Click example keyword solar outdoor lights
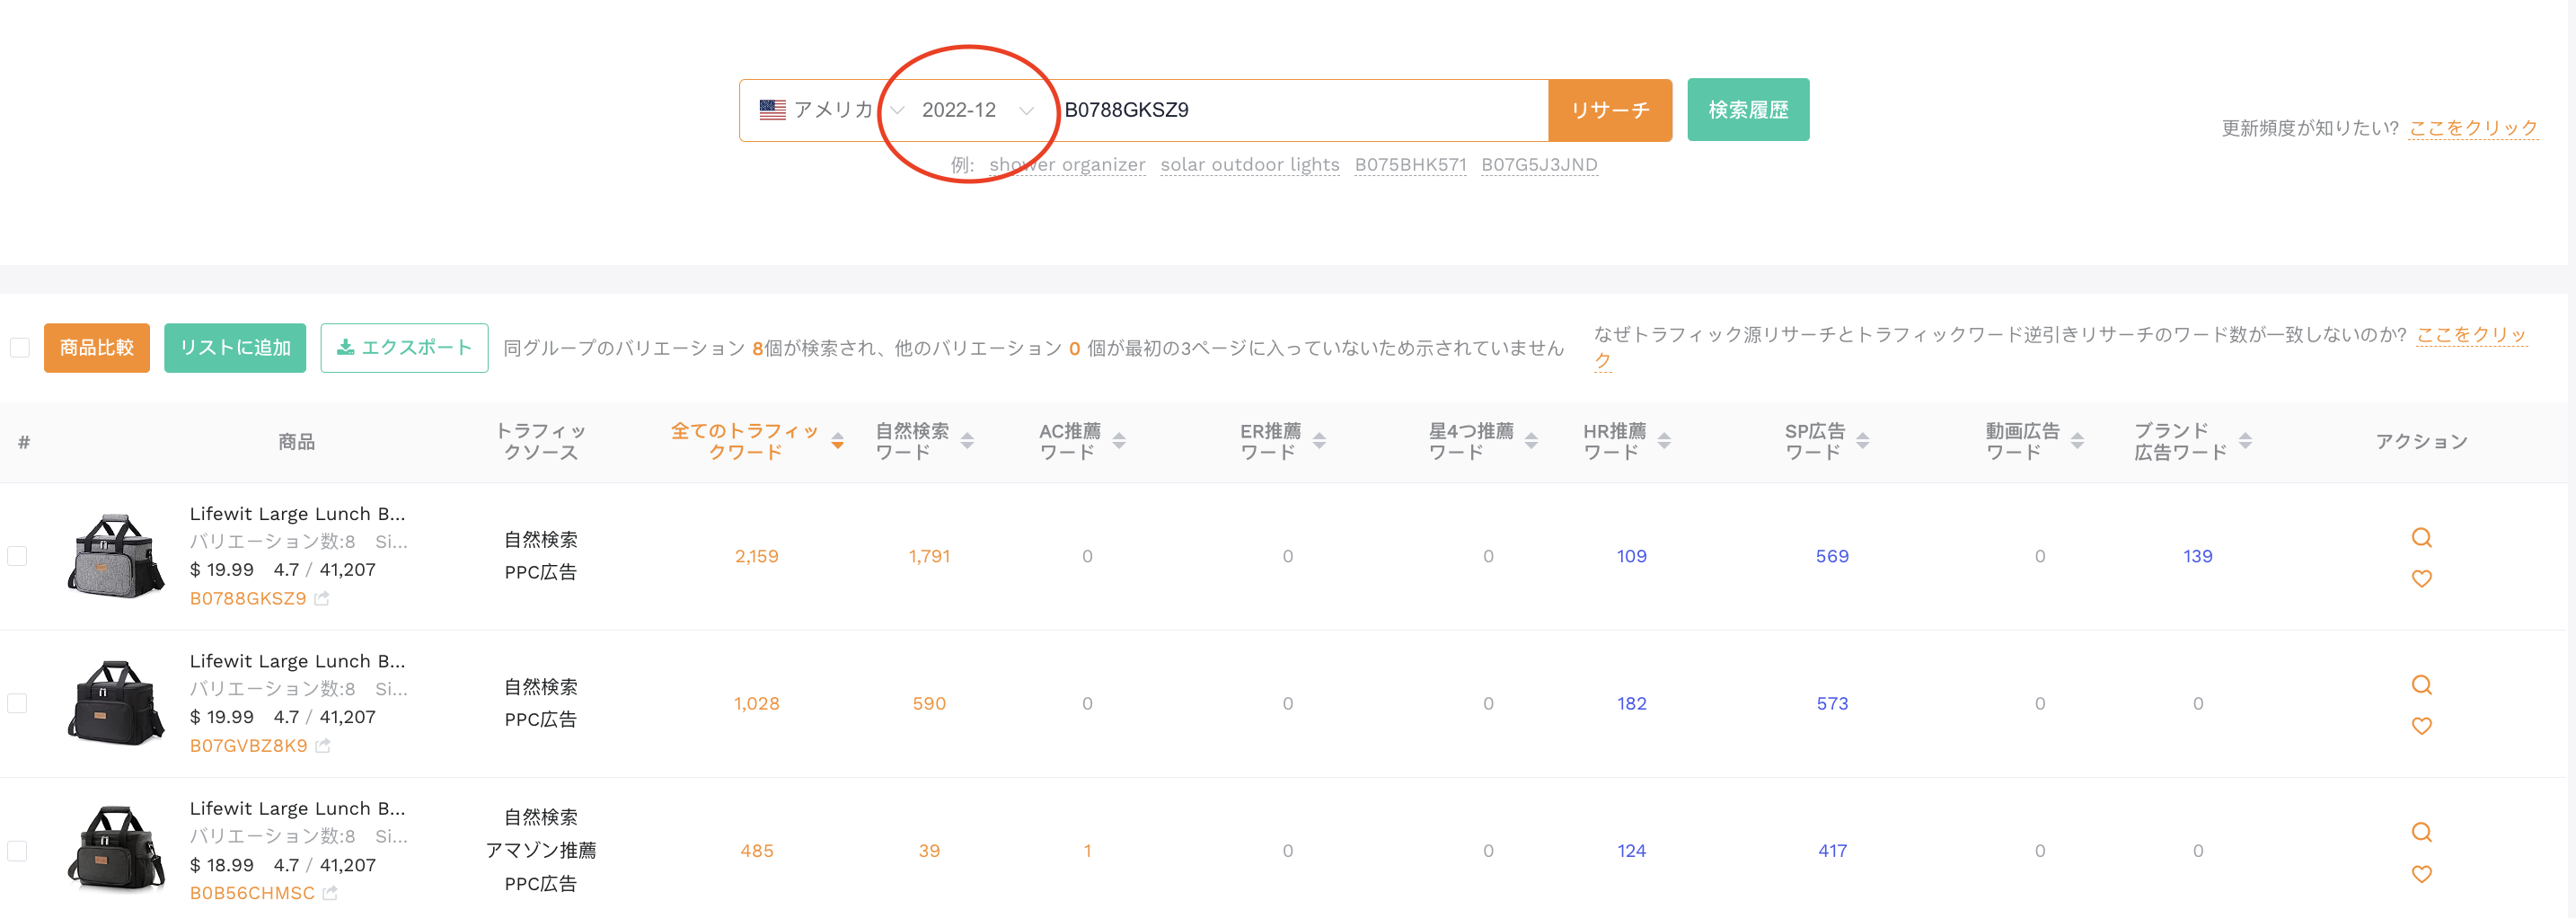 1249,165
